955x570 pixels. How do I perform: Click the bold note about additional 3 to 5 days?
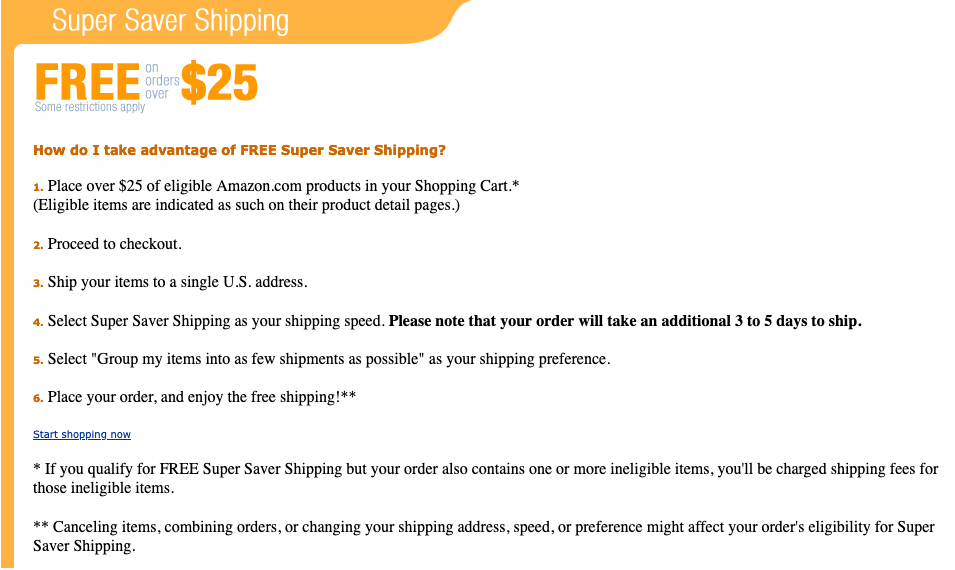click(625, 321)
